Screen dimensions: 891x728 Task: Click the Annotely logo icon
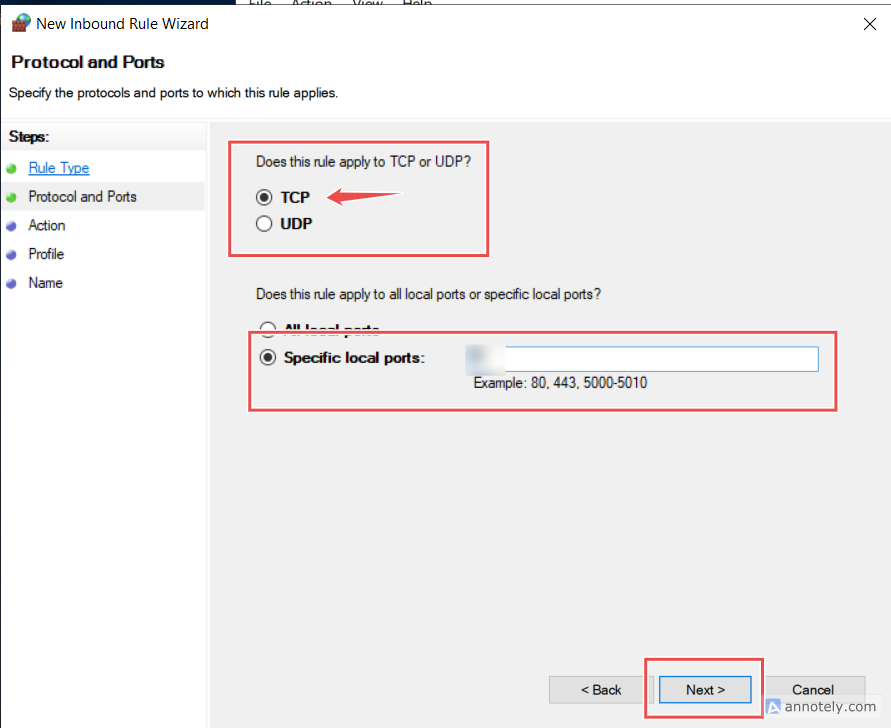tap(774, 707)
